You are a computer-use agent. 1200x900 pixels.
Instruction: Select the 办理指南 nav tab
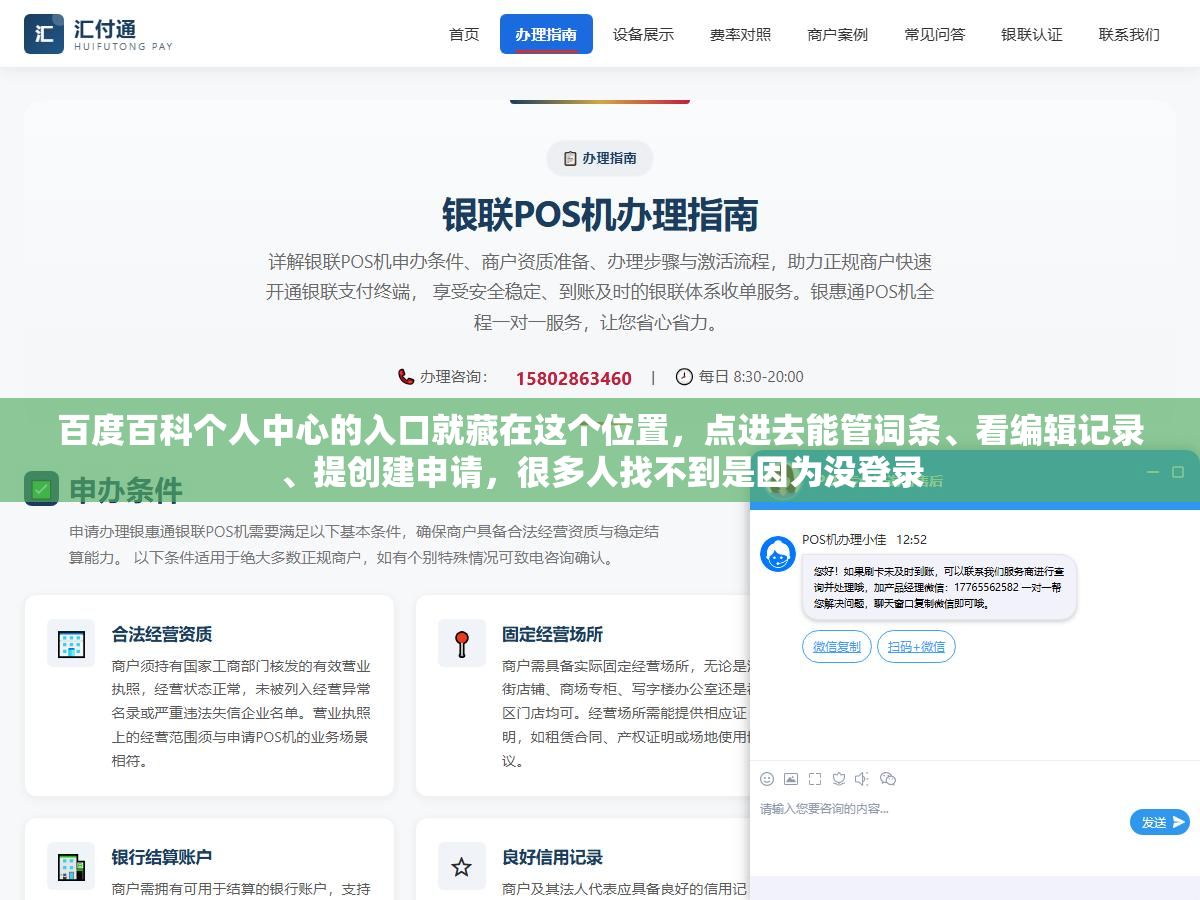click(546, 34)
